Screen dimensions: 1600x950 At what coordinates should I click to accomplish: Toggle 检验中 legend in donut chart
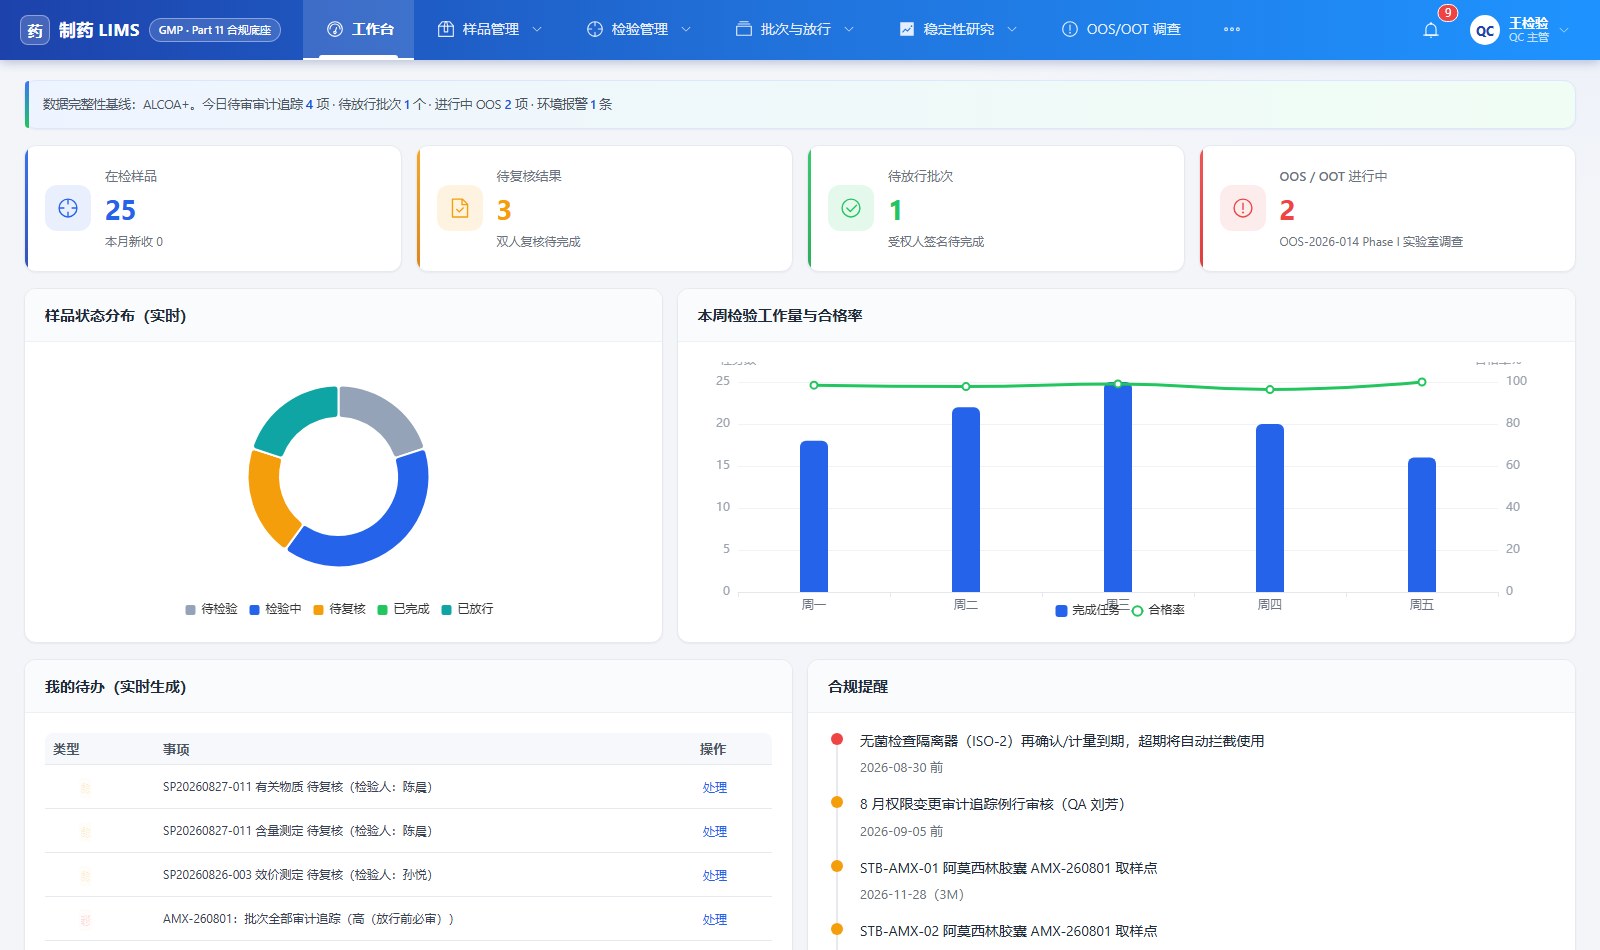275,609
